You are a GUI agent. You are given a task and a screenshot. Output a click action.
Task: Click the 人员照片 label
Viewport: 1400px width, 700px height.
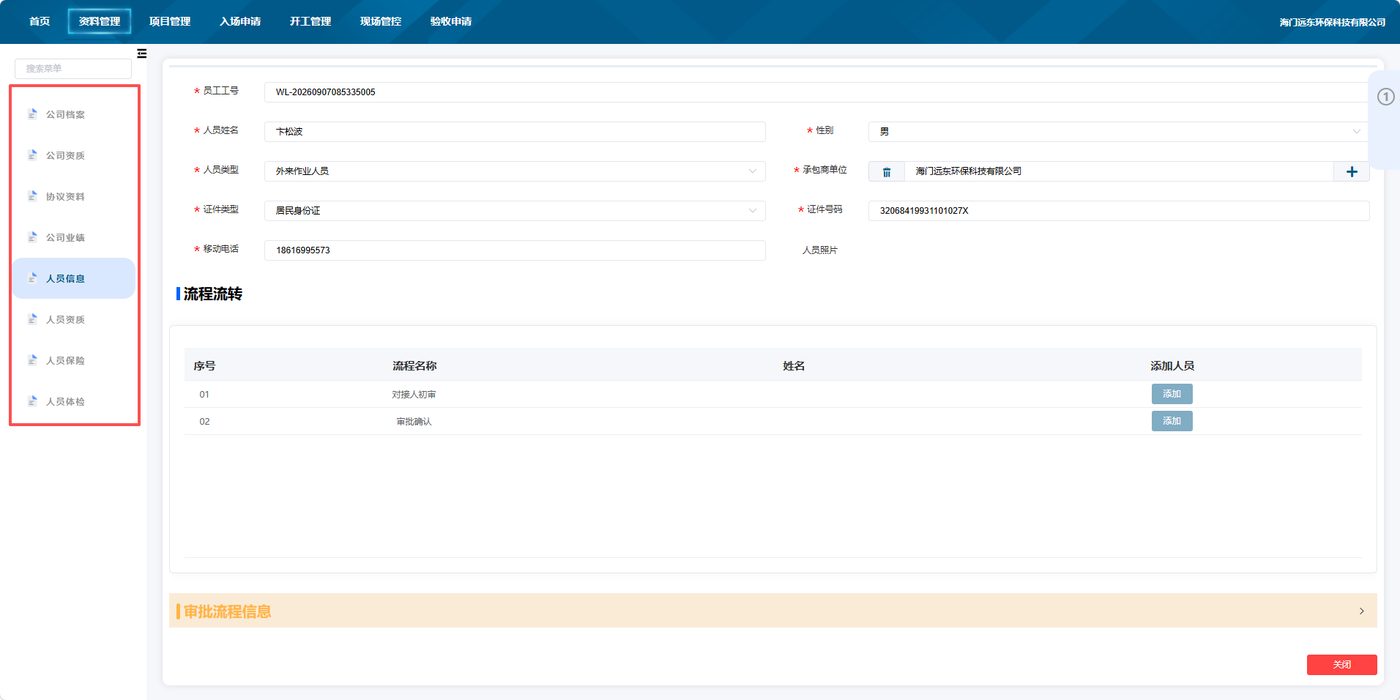point(820,250)
